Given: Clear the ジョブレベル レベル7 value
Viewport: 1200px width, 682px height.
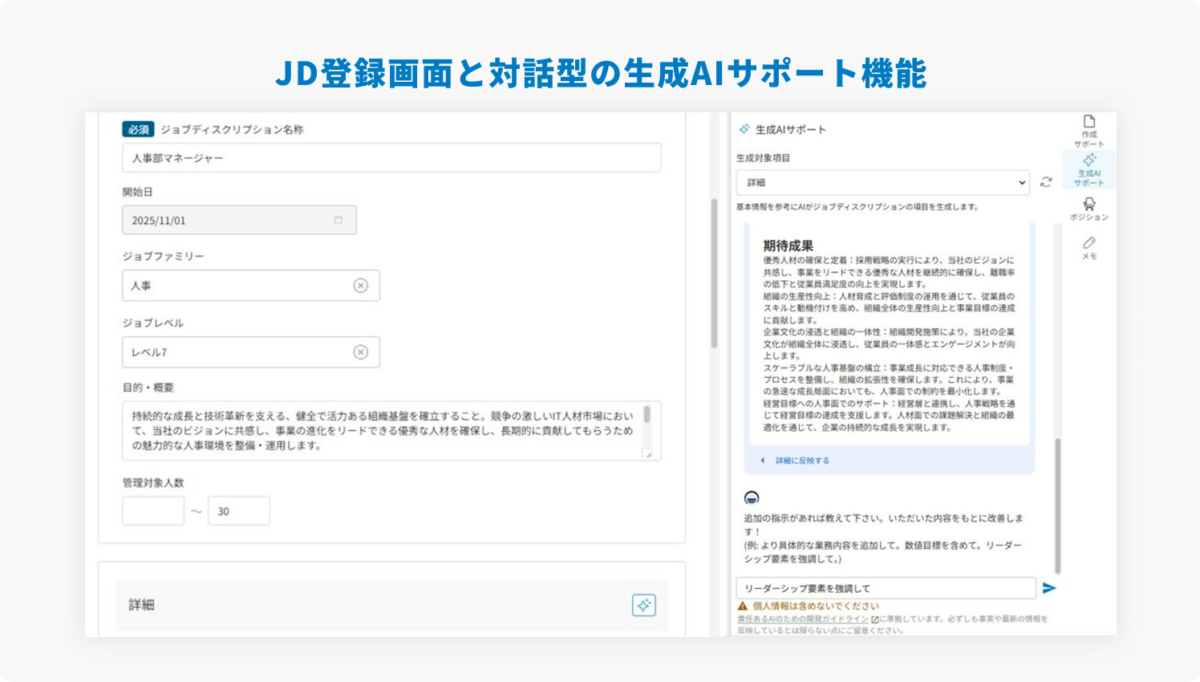Looking at the screenshot, I should coord(360,352).
